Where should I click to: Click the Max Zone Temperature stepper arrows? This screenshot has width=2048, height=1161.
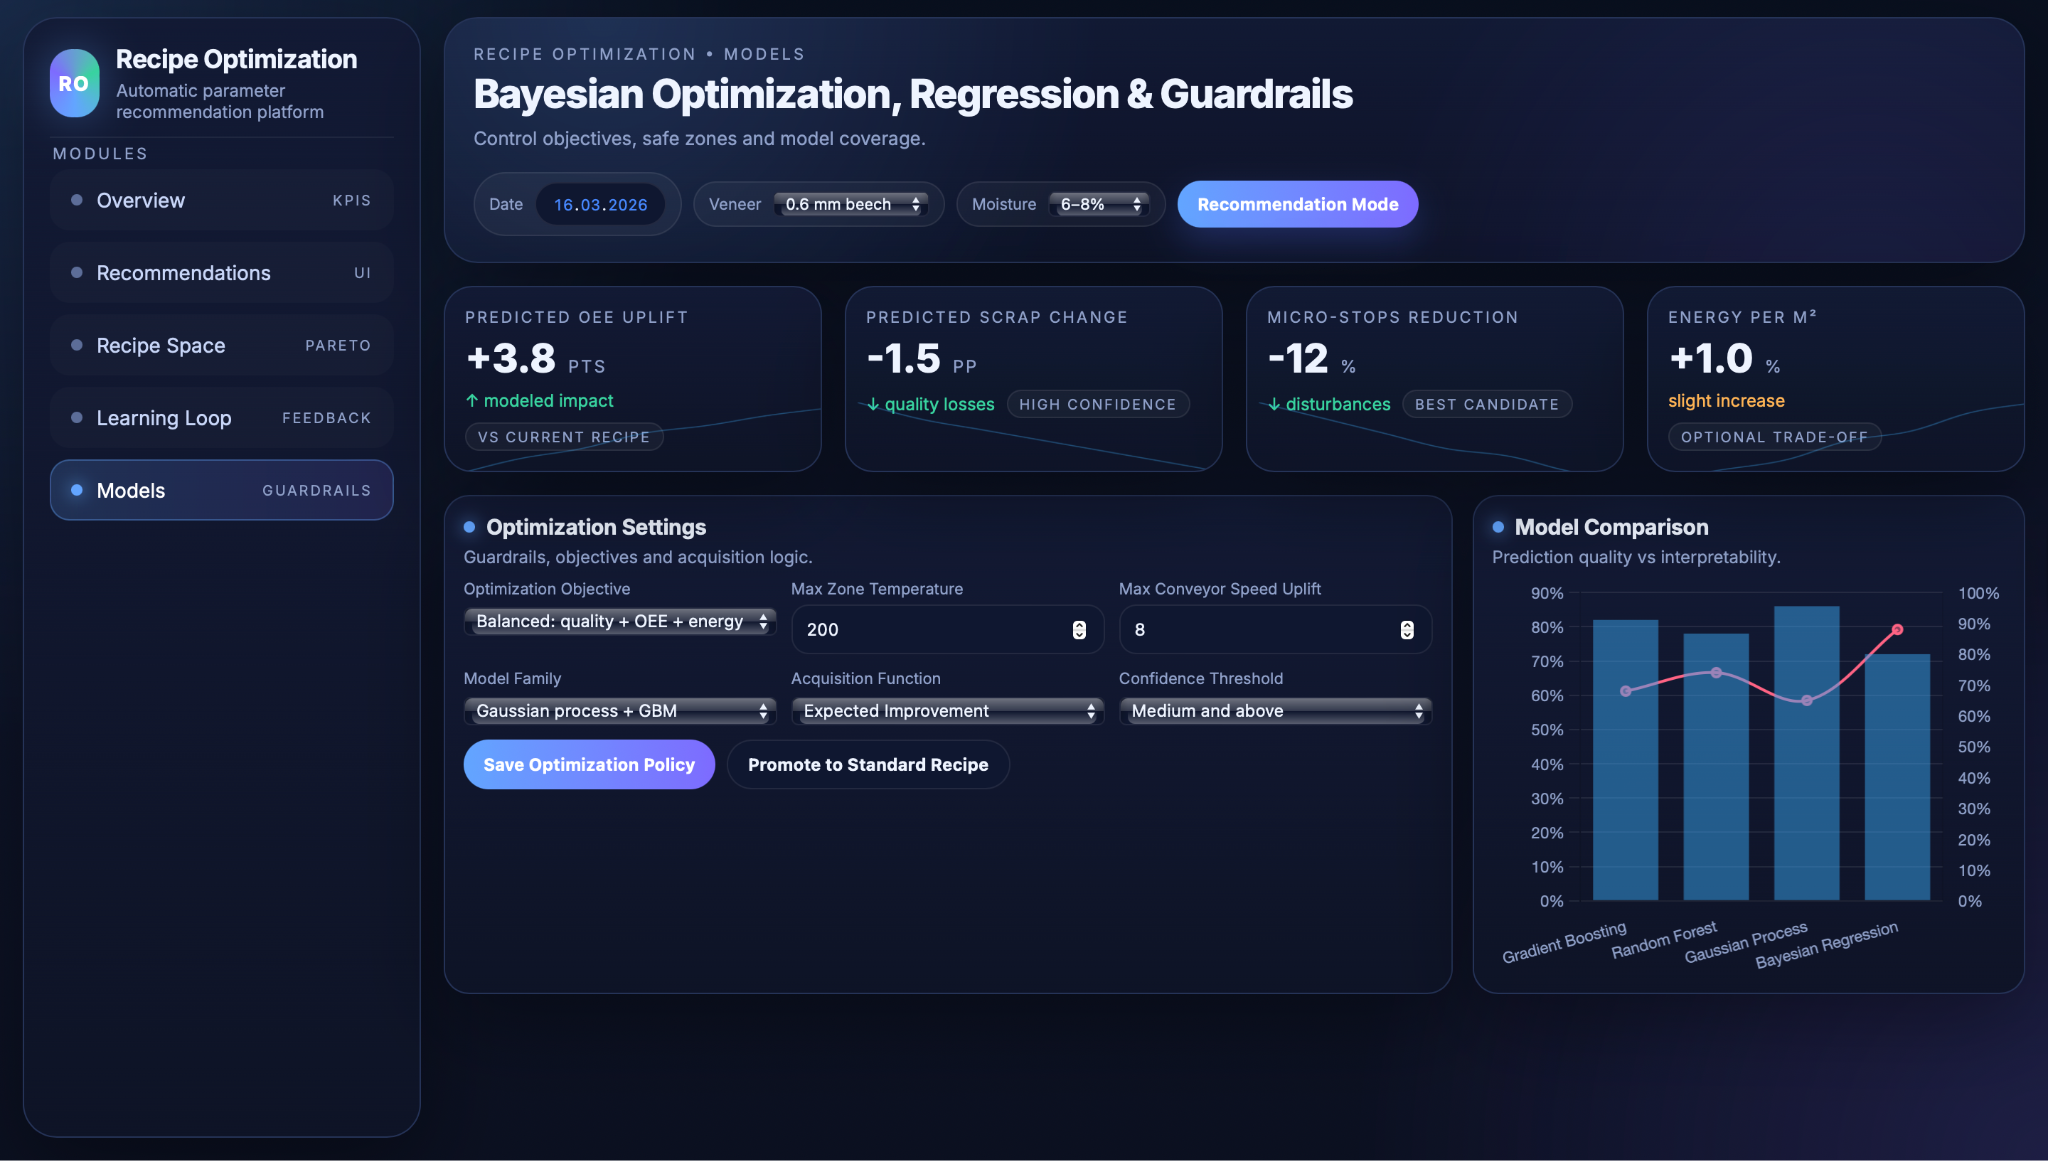(x=1079, y=629)
